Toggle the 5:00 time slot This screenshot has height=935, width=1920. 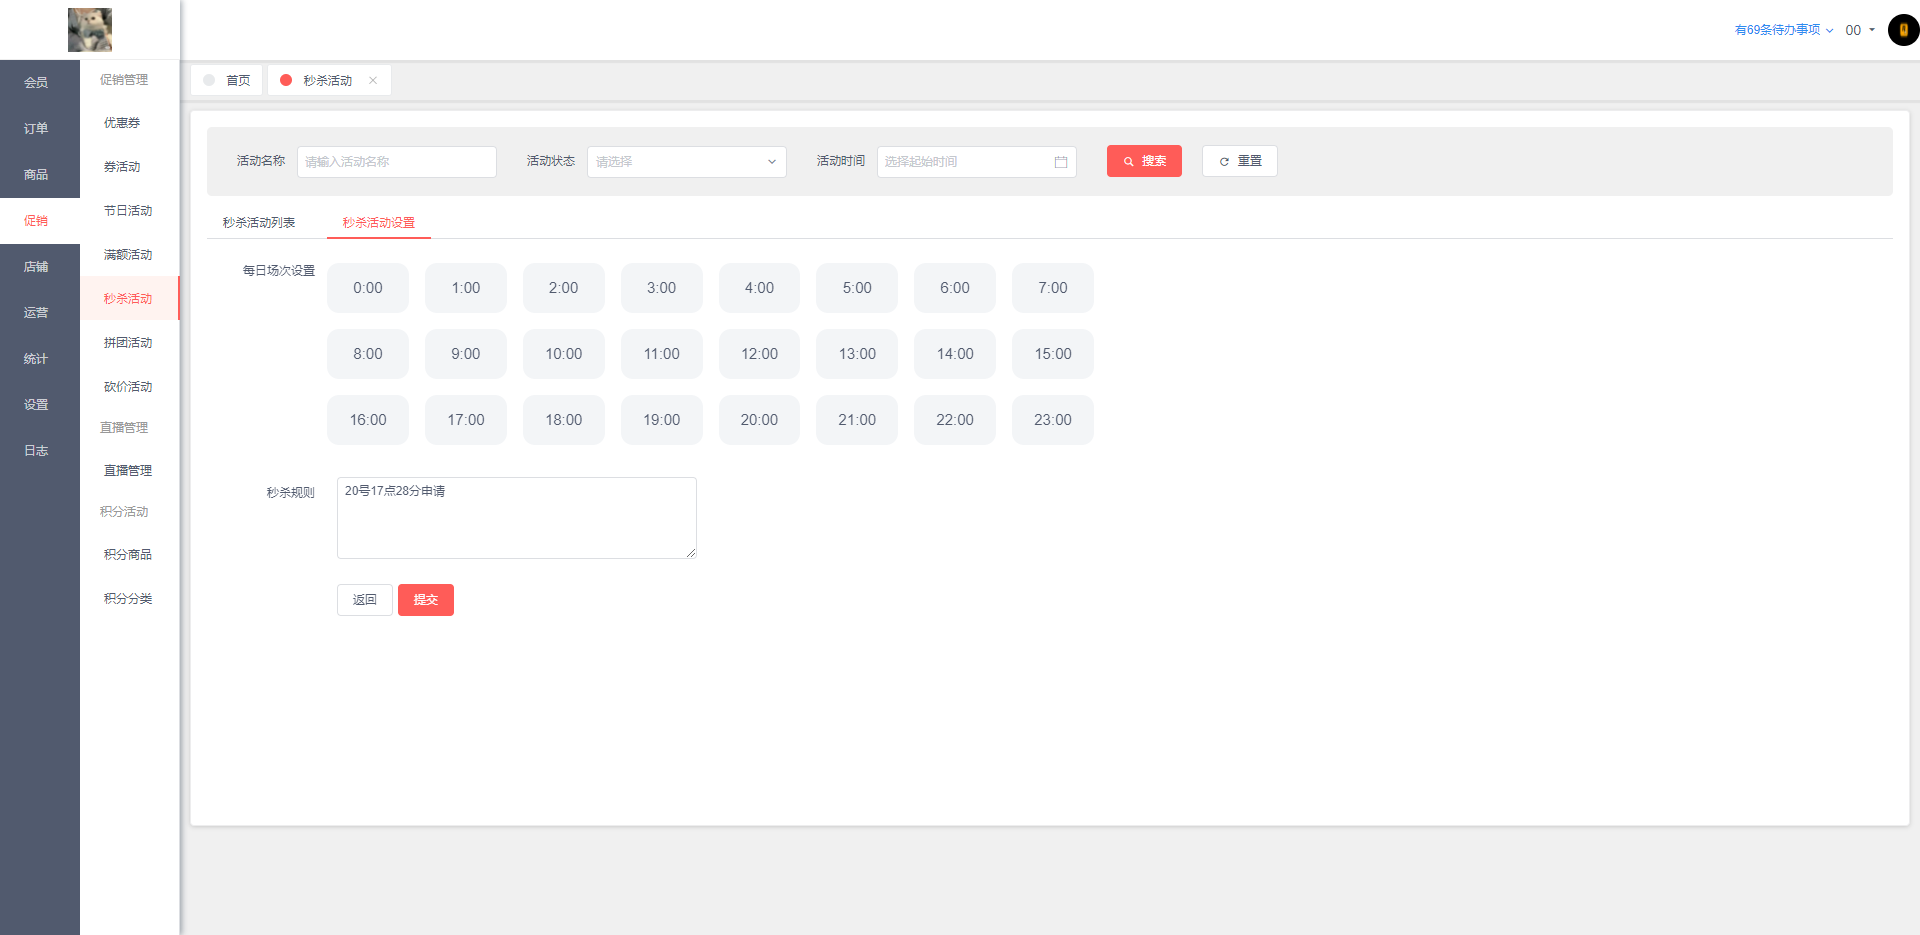pyautogui.click(x=857, y=288)
